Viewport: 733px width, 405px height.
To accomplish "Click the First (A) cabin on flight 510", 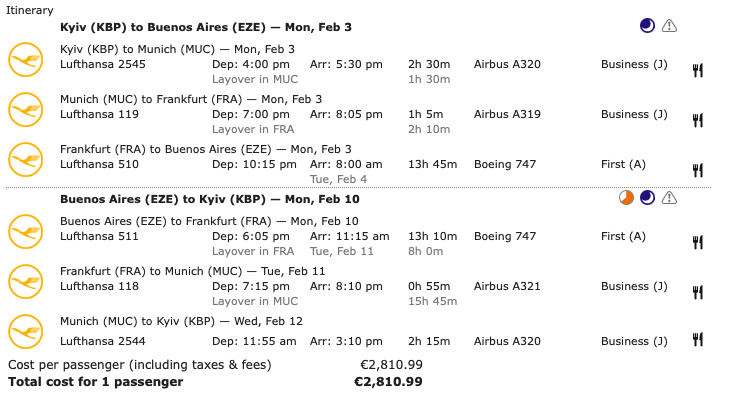I will [623, 164].
